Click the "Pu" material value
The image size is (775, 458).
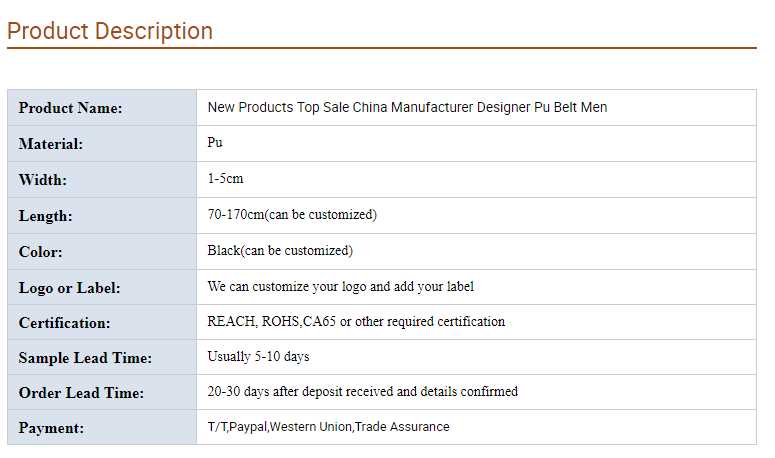coord(215,143)
